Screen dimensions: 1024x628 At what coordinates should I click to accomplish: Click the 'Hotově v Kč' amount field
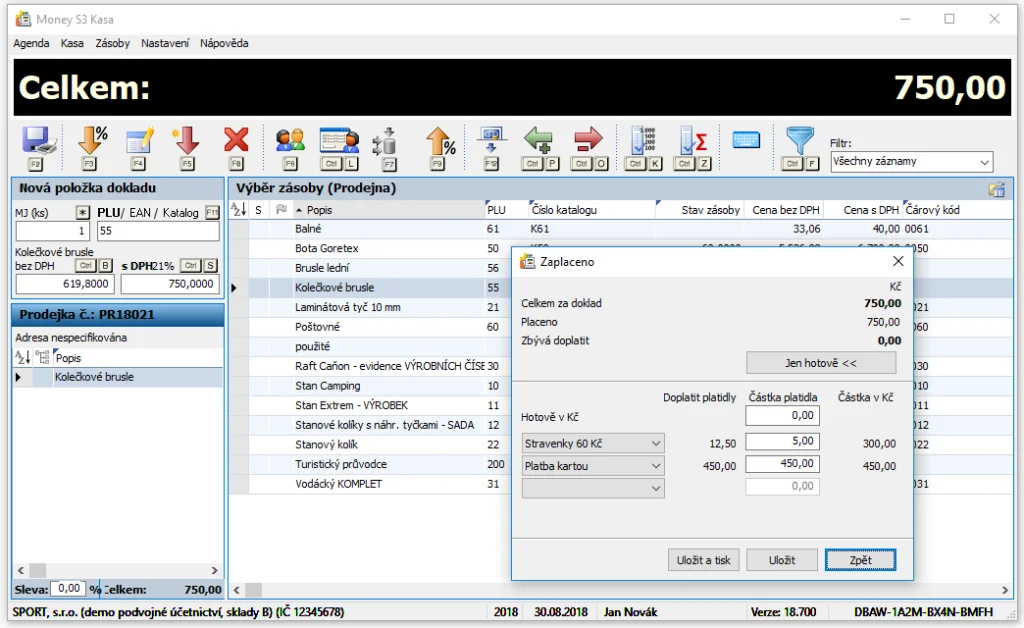(782, 415)
